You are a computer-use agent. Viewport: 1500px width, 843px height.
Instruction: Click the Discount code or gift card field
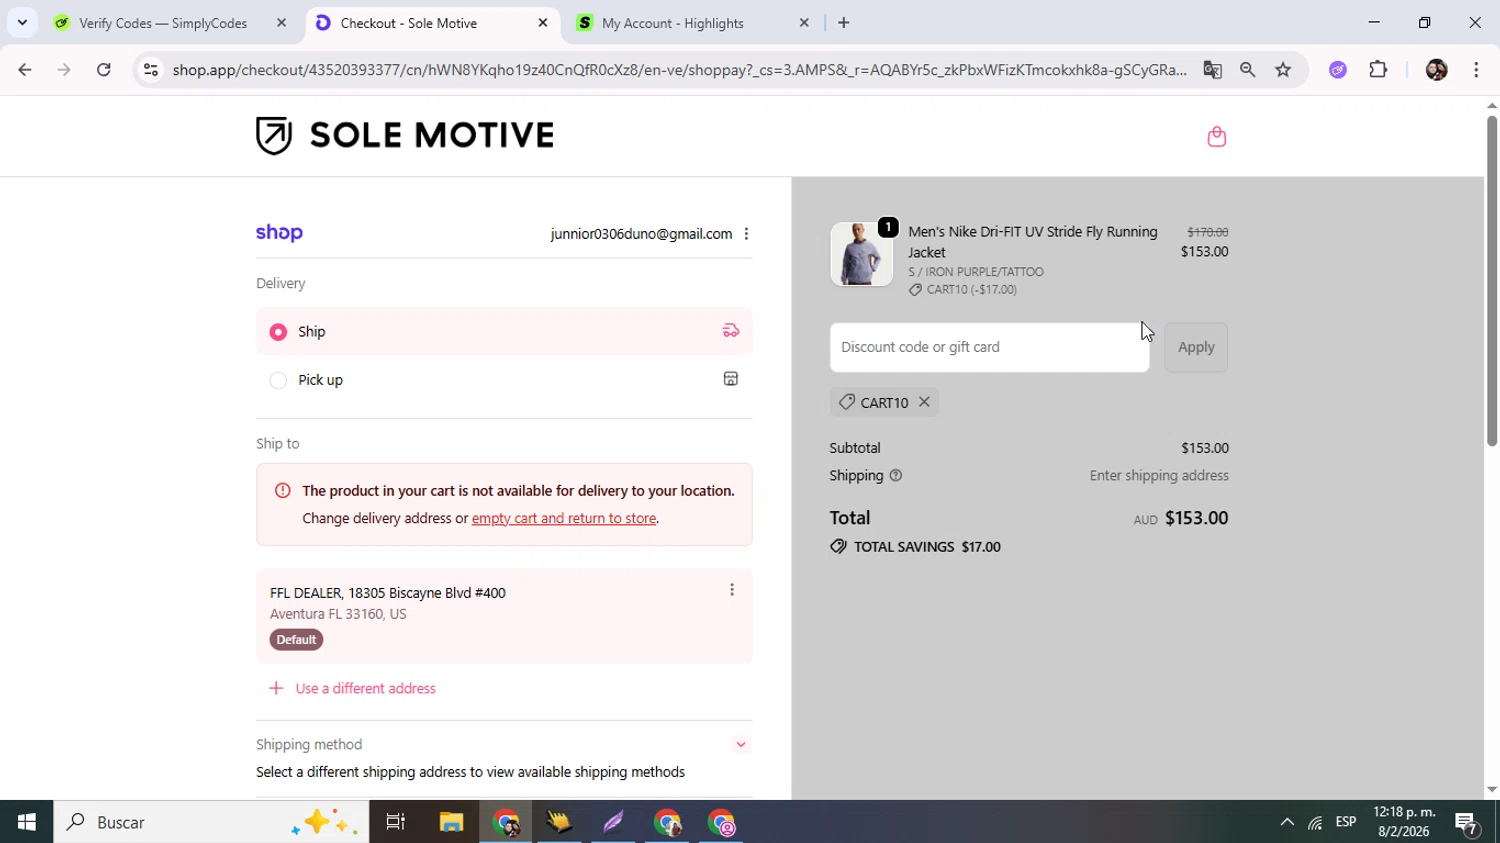(x=989, y=347)
